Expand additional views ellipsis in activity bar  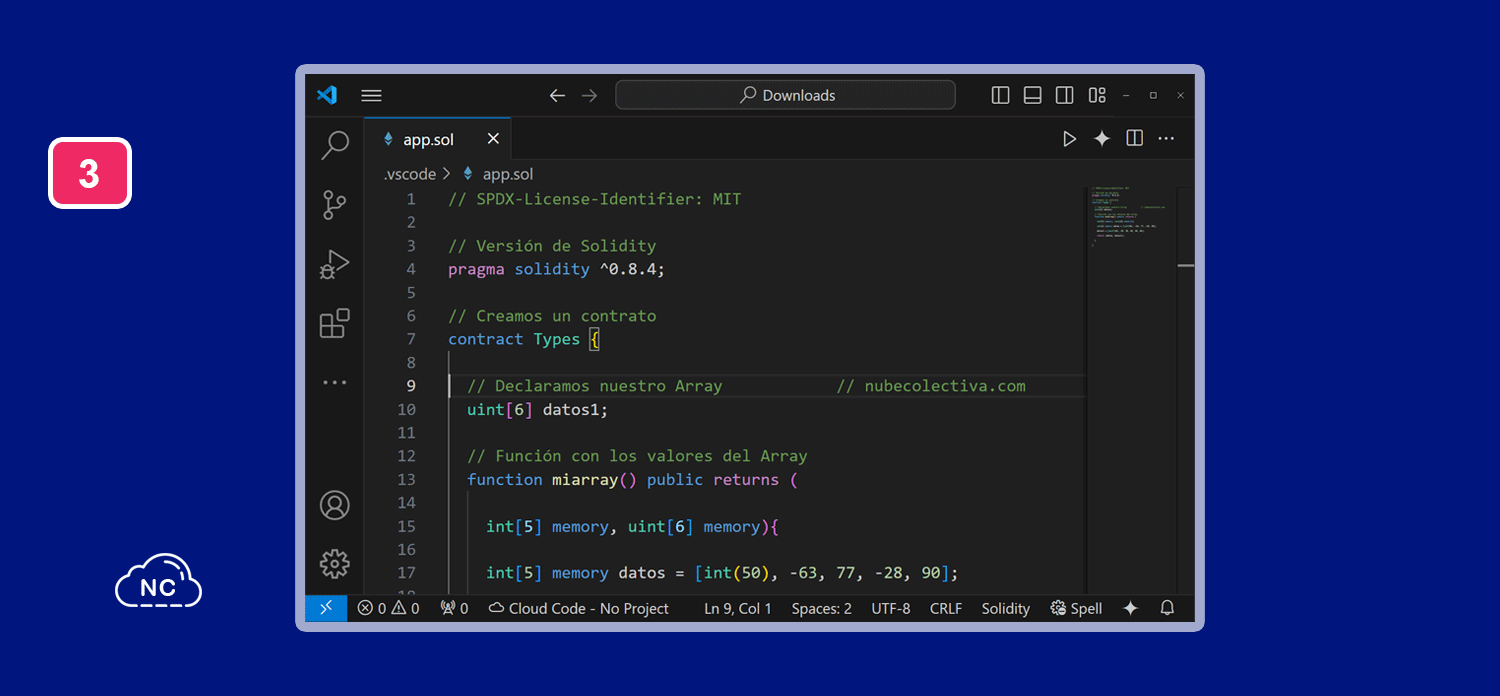pos(334,382)
